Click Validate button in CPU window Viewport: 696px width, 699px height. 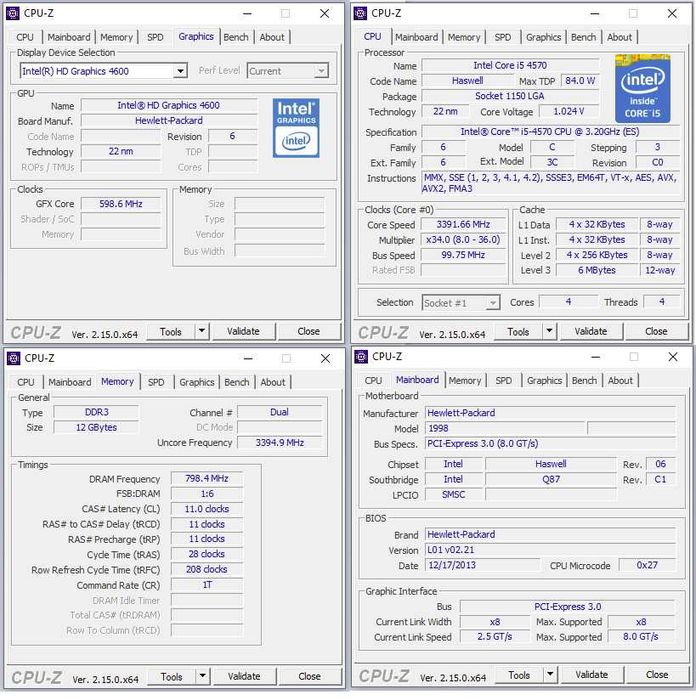(591, 331)
